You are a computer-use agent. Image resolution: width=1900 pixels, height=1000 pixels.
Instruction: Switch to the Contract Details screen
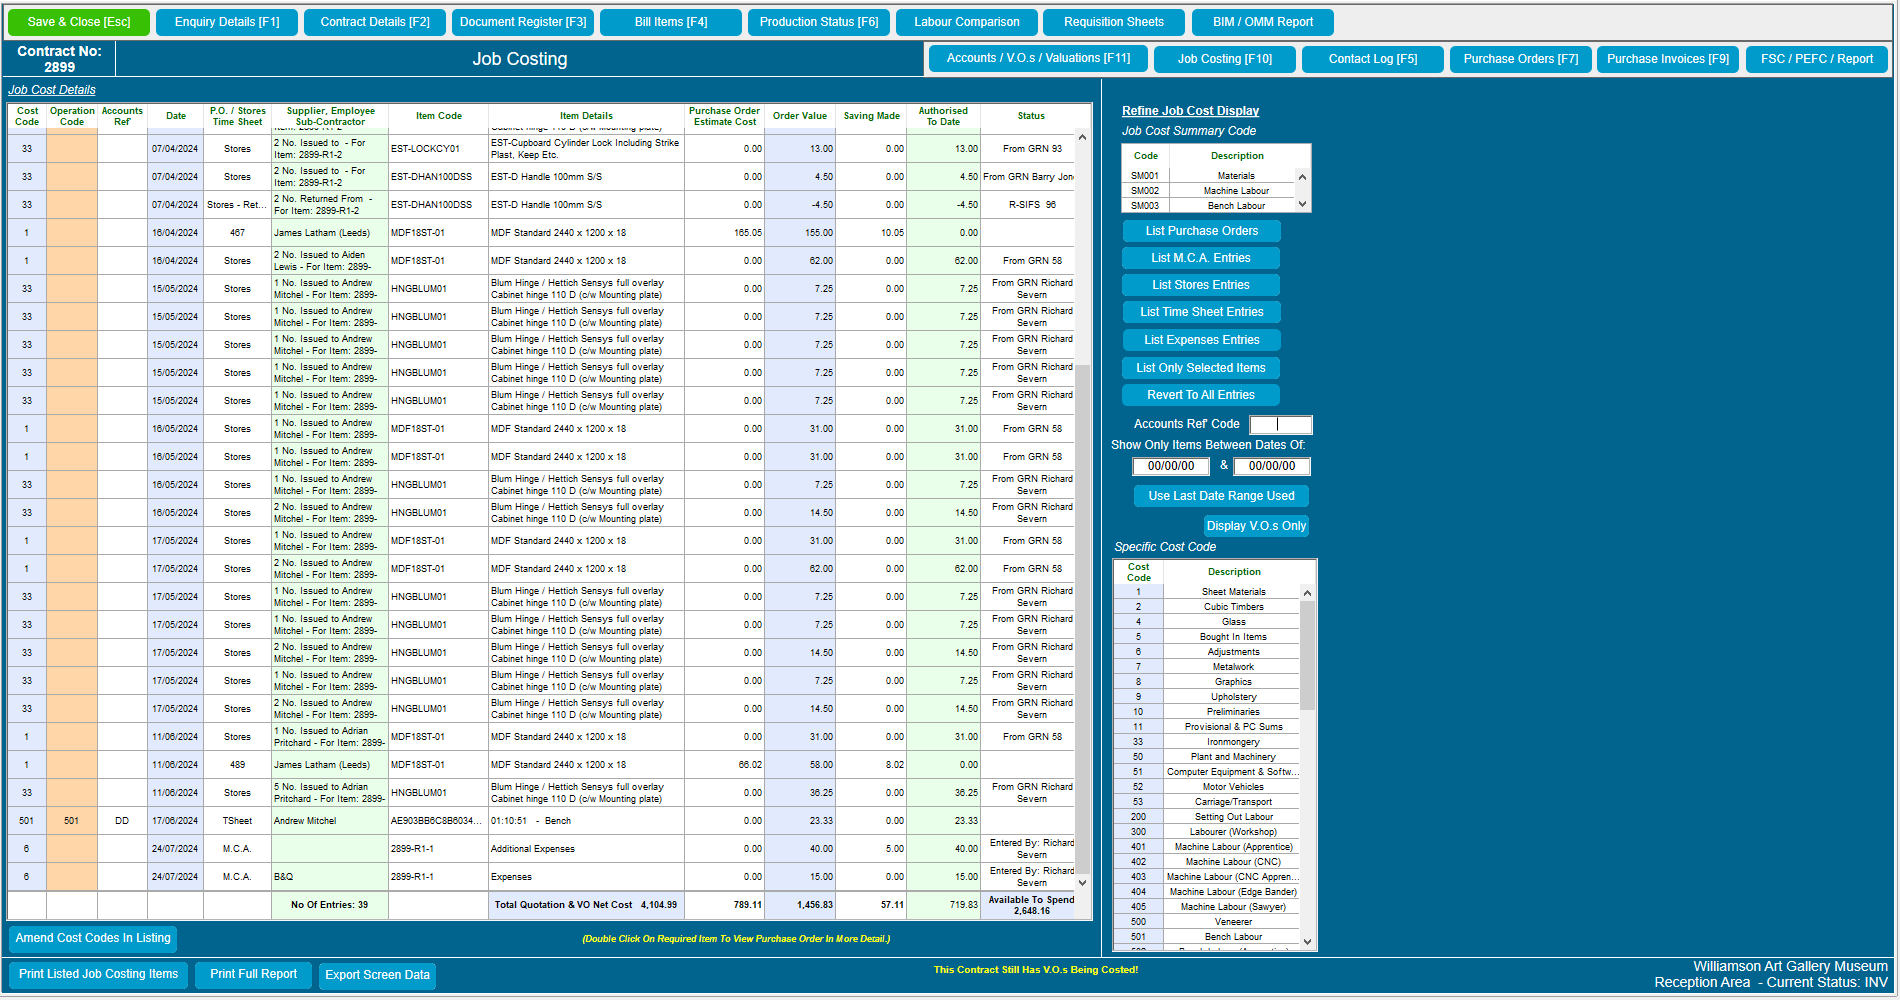click(374, 21)
